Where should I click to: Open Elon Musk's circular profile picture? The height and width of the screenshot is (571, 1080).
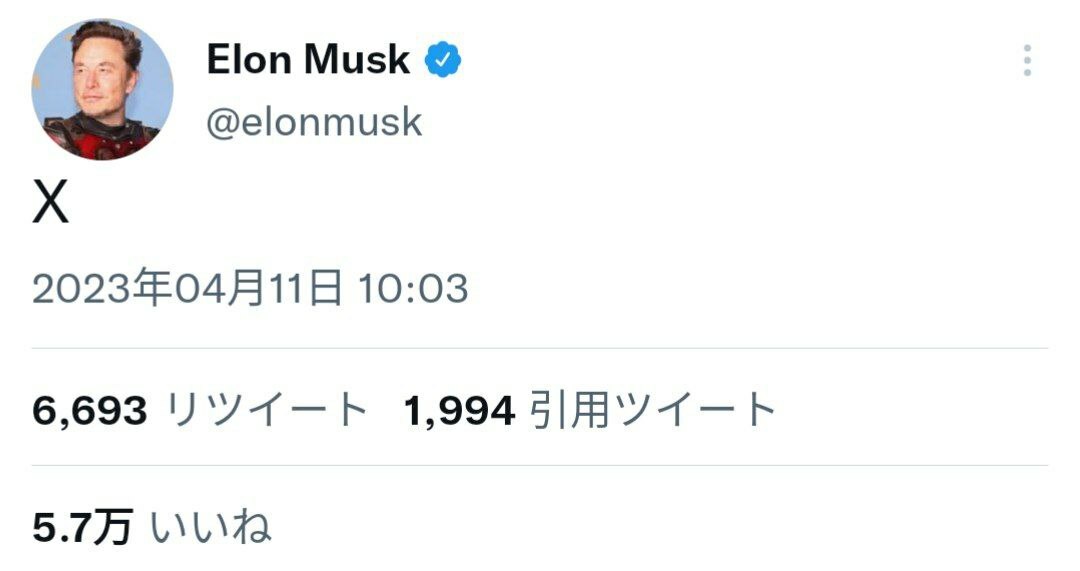point(103,89)
